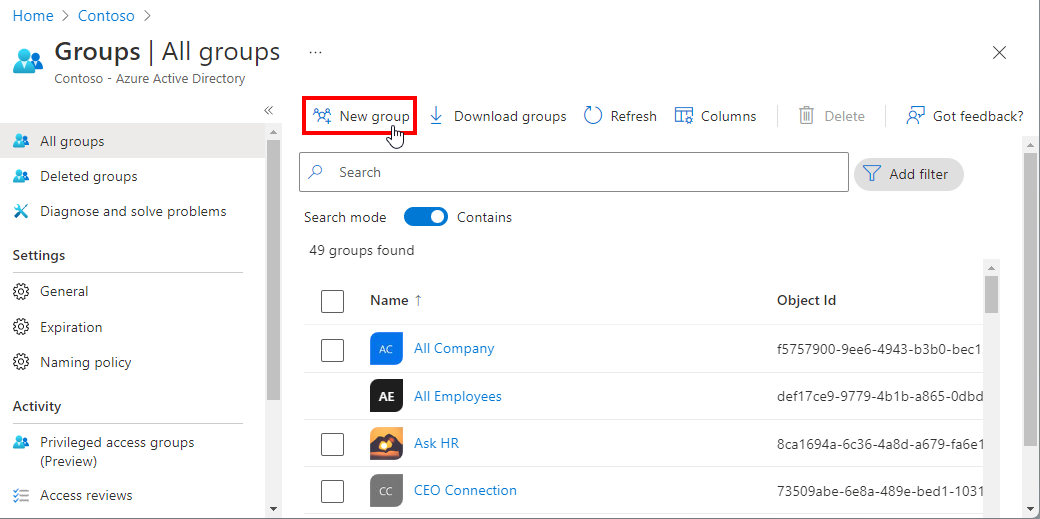Select the All Company checkbox
This screenshot has width=1040, height=519.
[x=332, y=349]
